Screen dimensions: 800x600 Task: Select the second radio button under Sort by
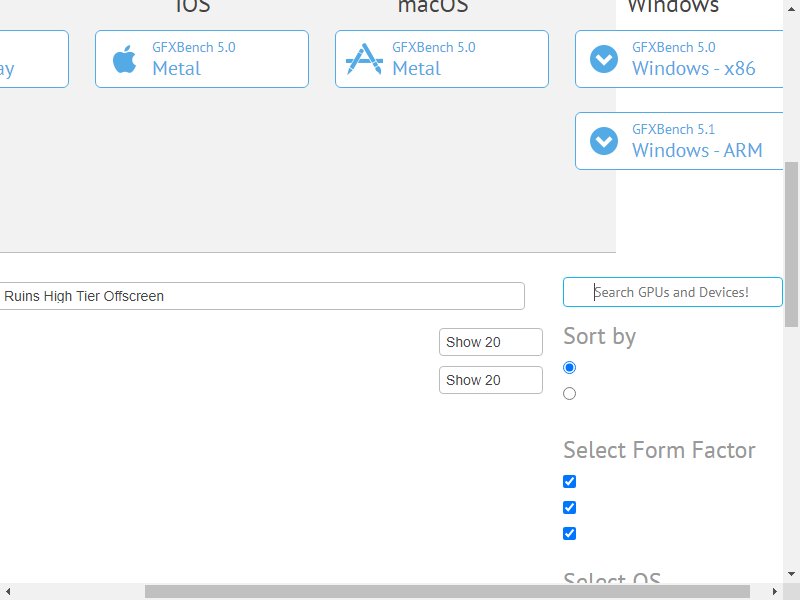(569, 393)
